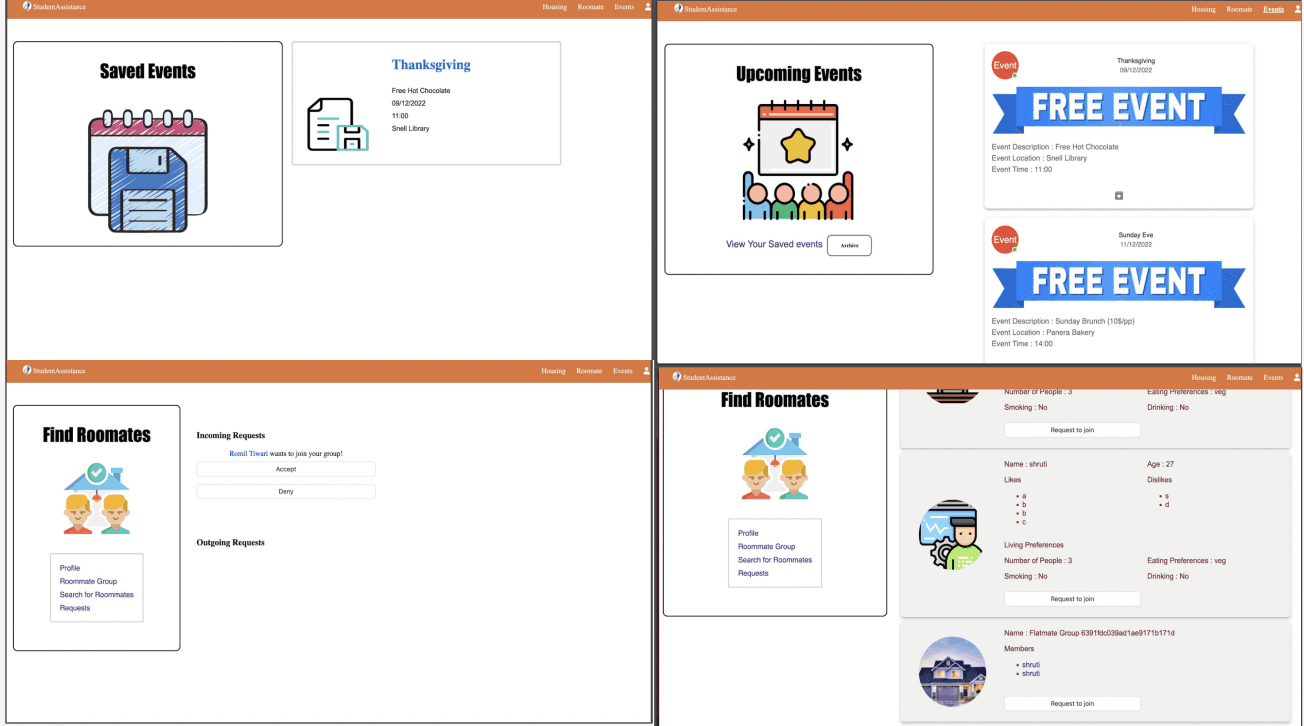
Task: Click the house avatar of the Flatmate Group
Action: (952, 671)
